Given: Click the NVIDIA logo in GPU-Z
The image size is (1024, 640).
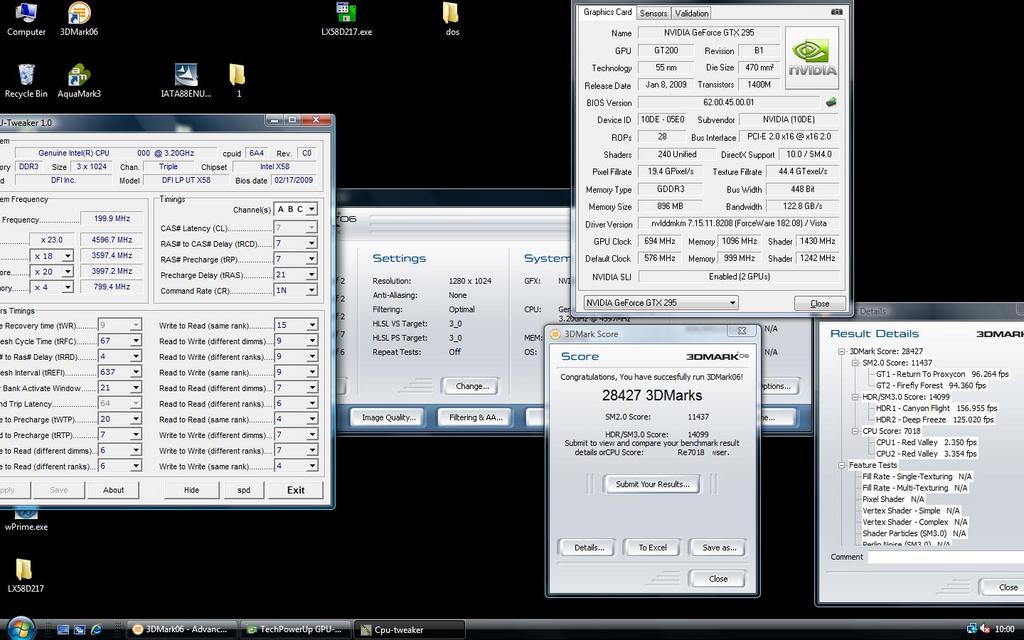Looking at the screenshot, I should [812, 58].
